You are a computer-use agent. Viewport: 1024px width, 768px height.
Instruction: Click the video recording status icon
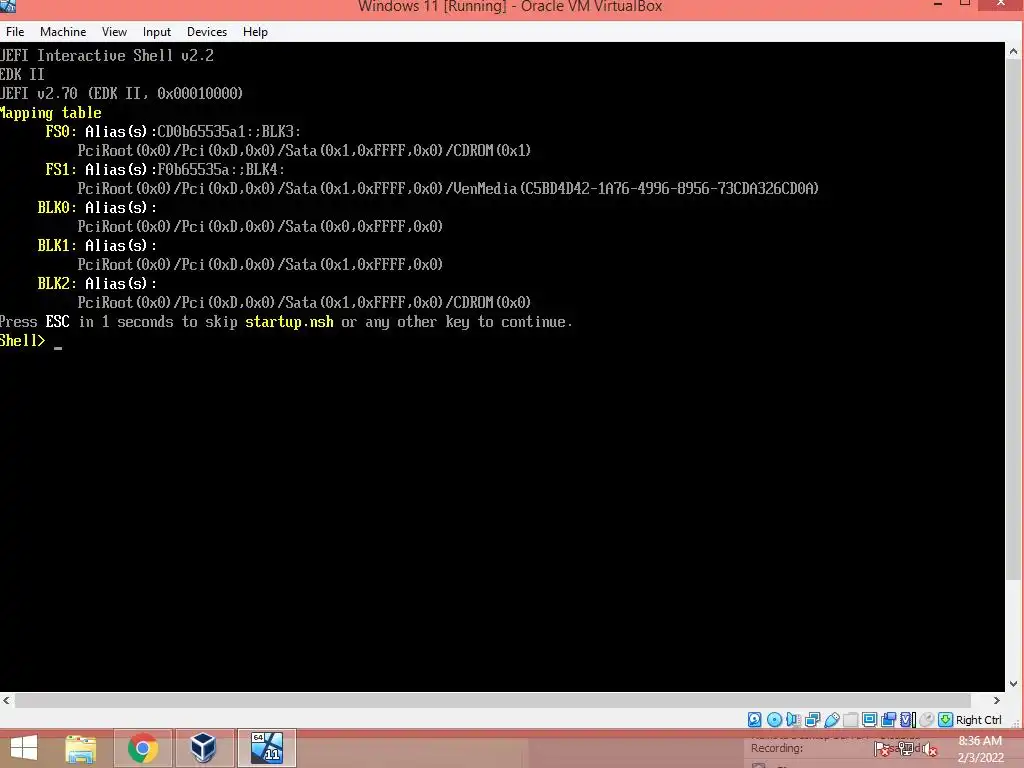point(888,720)
